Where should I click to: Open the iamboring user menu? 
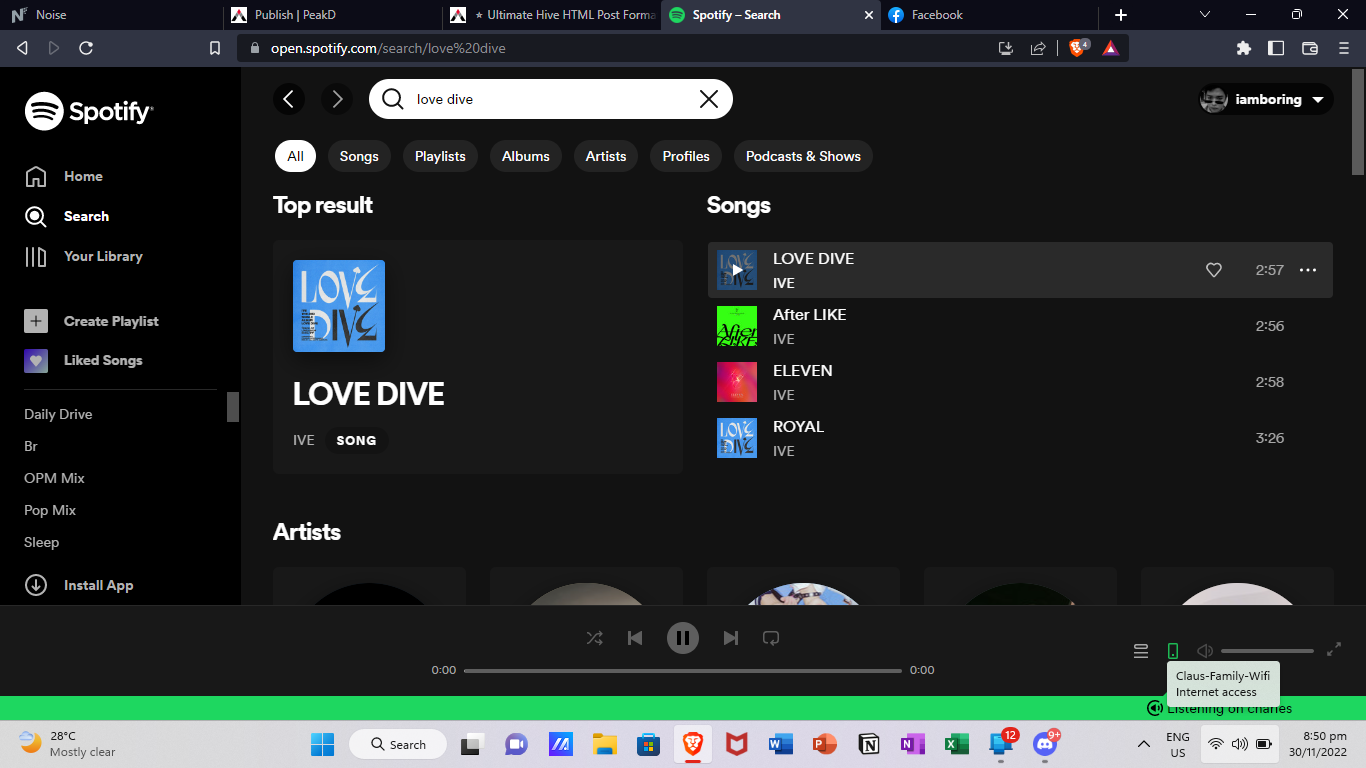click(1266, 99)
